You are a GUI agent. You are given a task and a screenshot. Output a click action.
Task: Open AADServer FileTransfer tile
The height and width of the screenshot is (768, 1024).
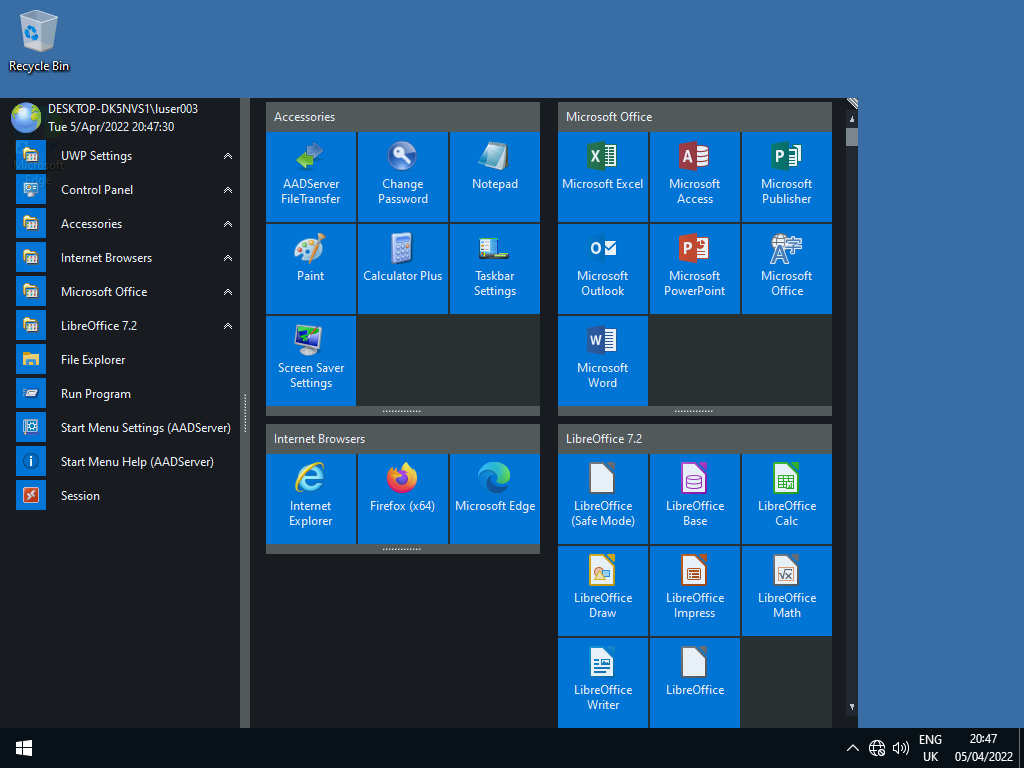click(x=310, y=176)
